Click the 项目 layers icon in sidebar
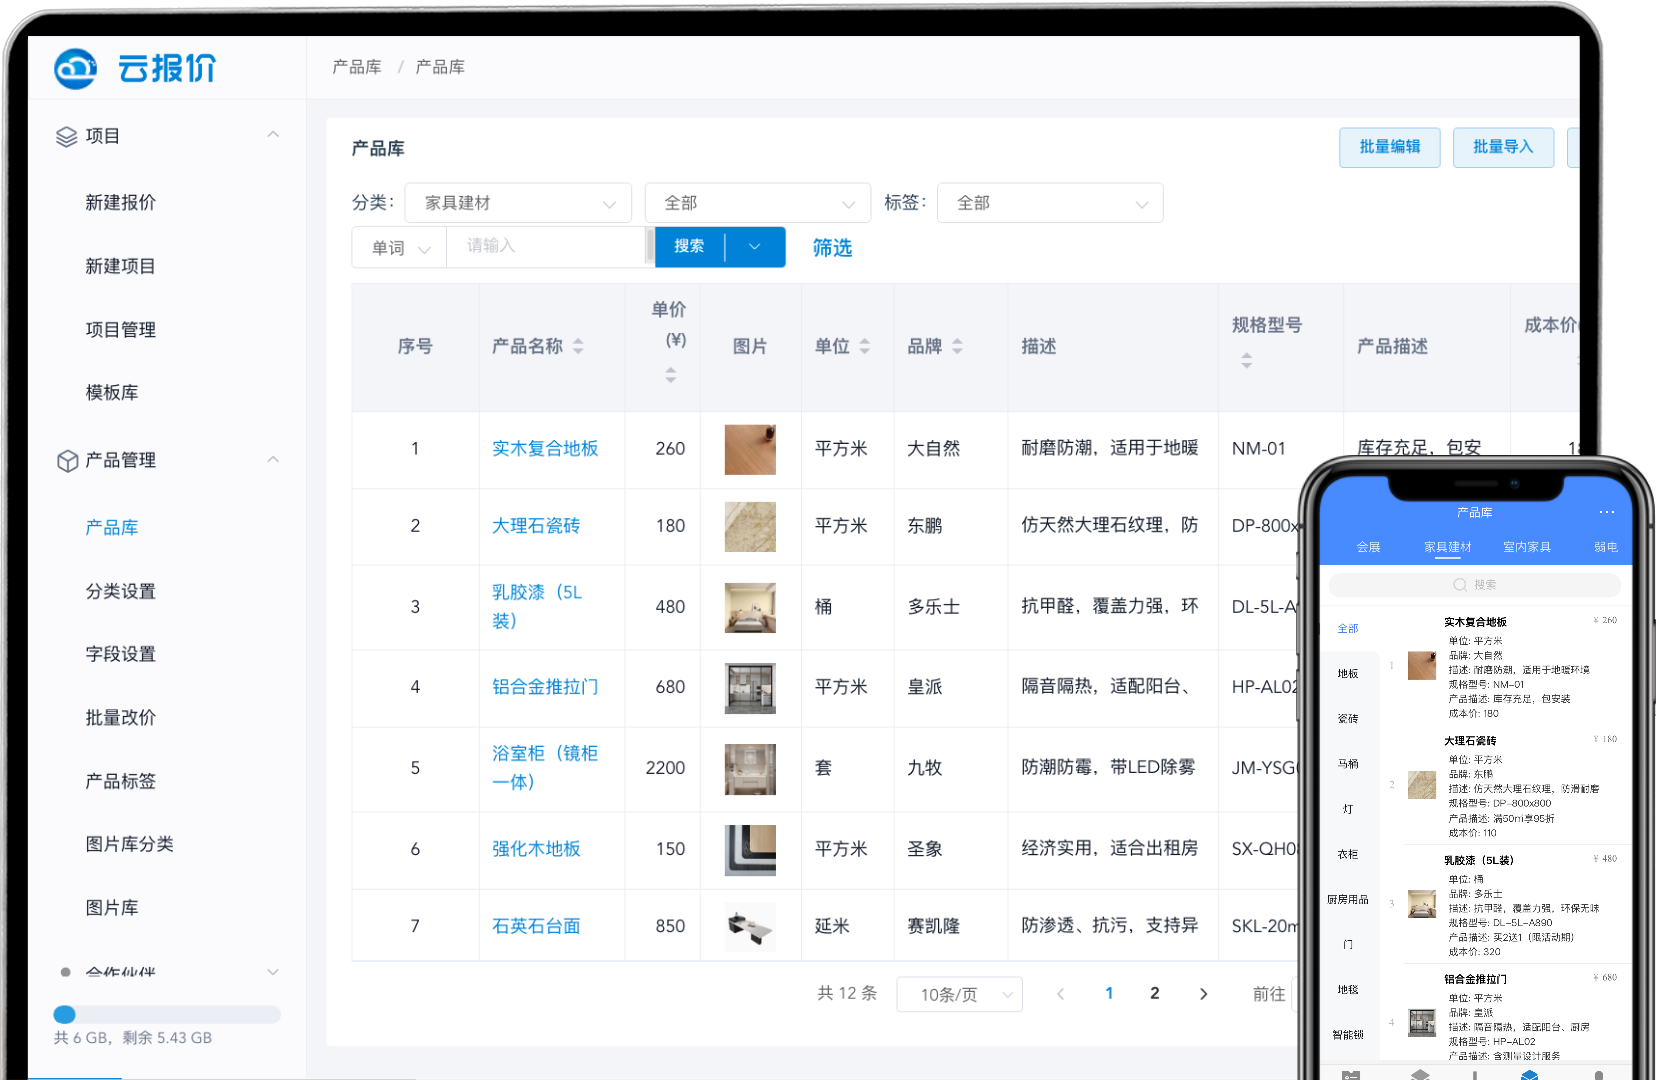This screenshot has width=1656, height=1080. point(67,137)
